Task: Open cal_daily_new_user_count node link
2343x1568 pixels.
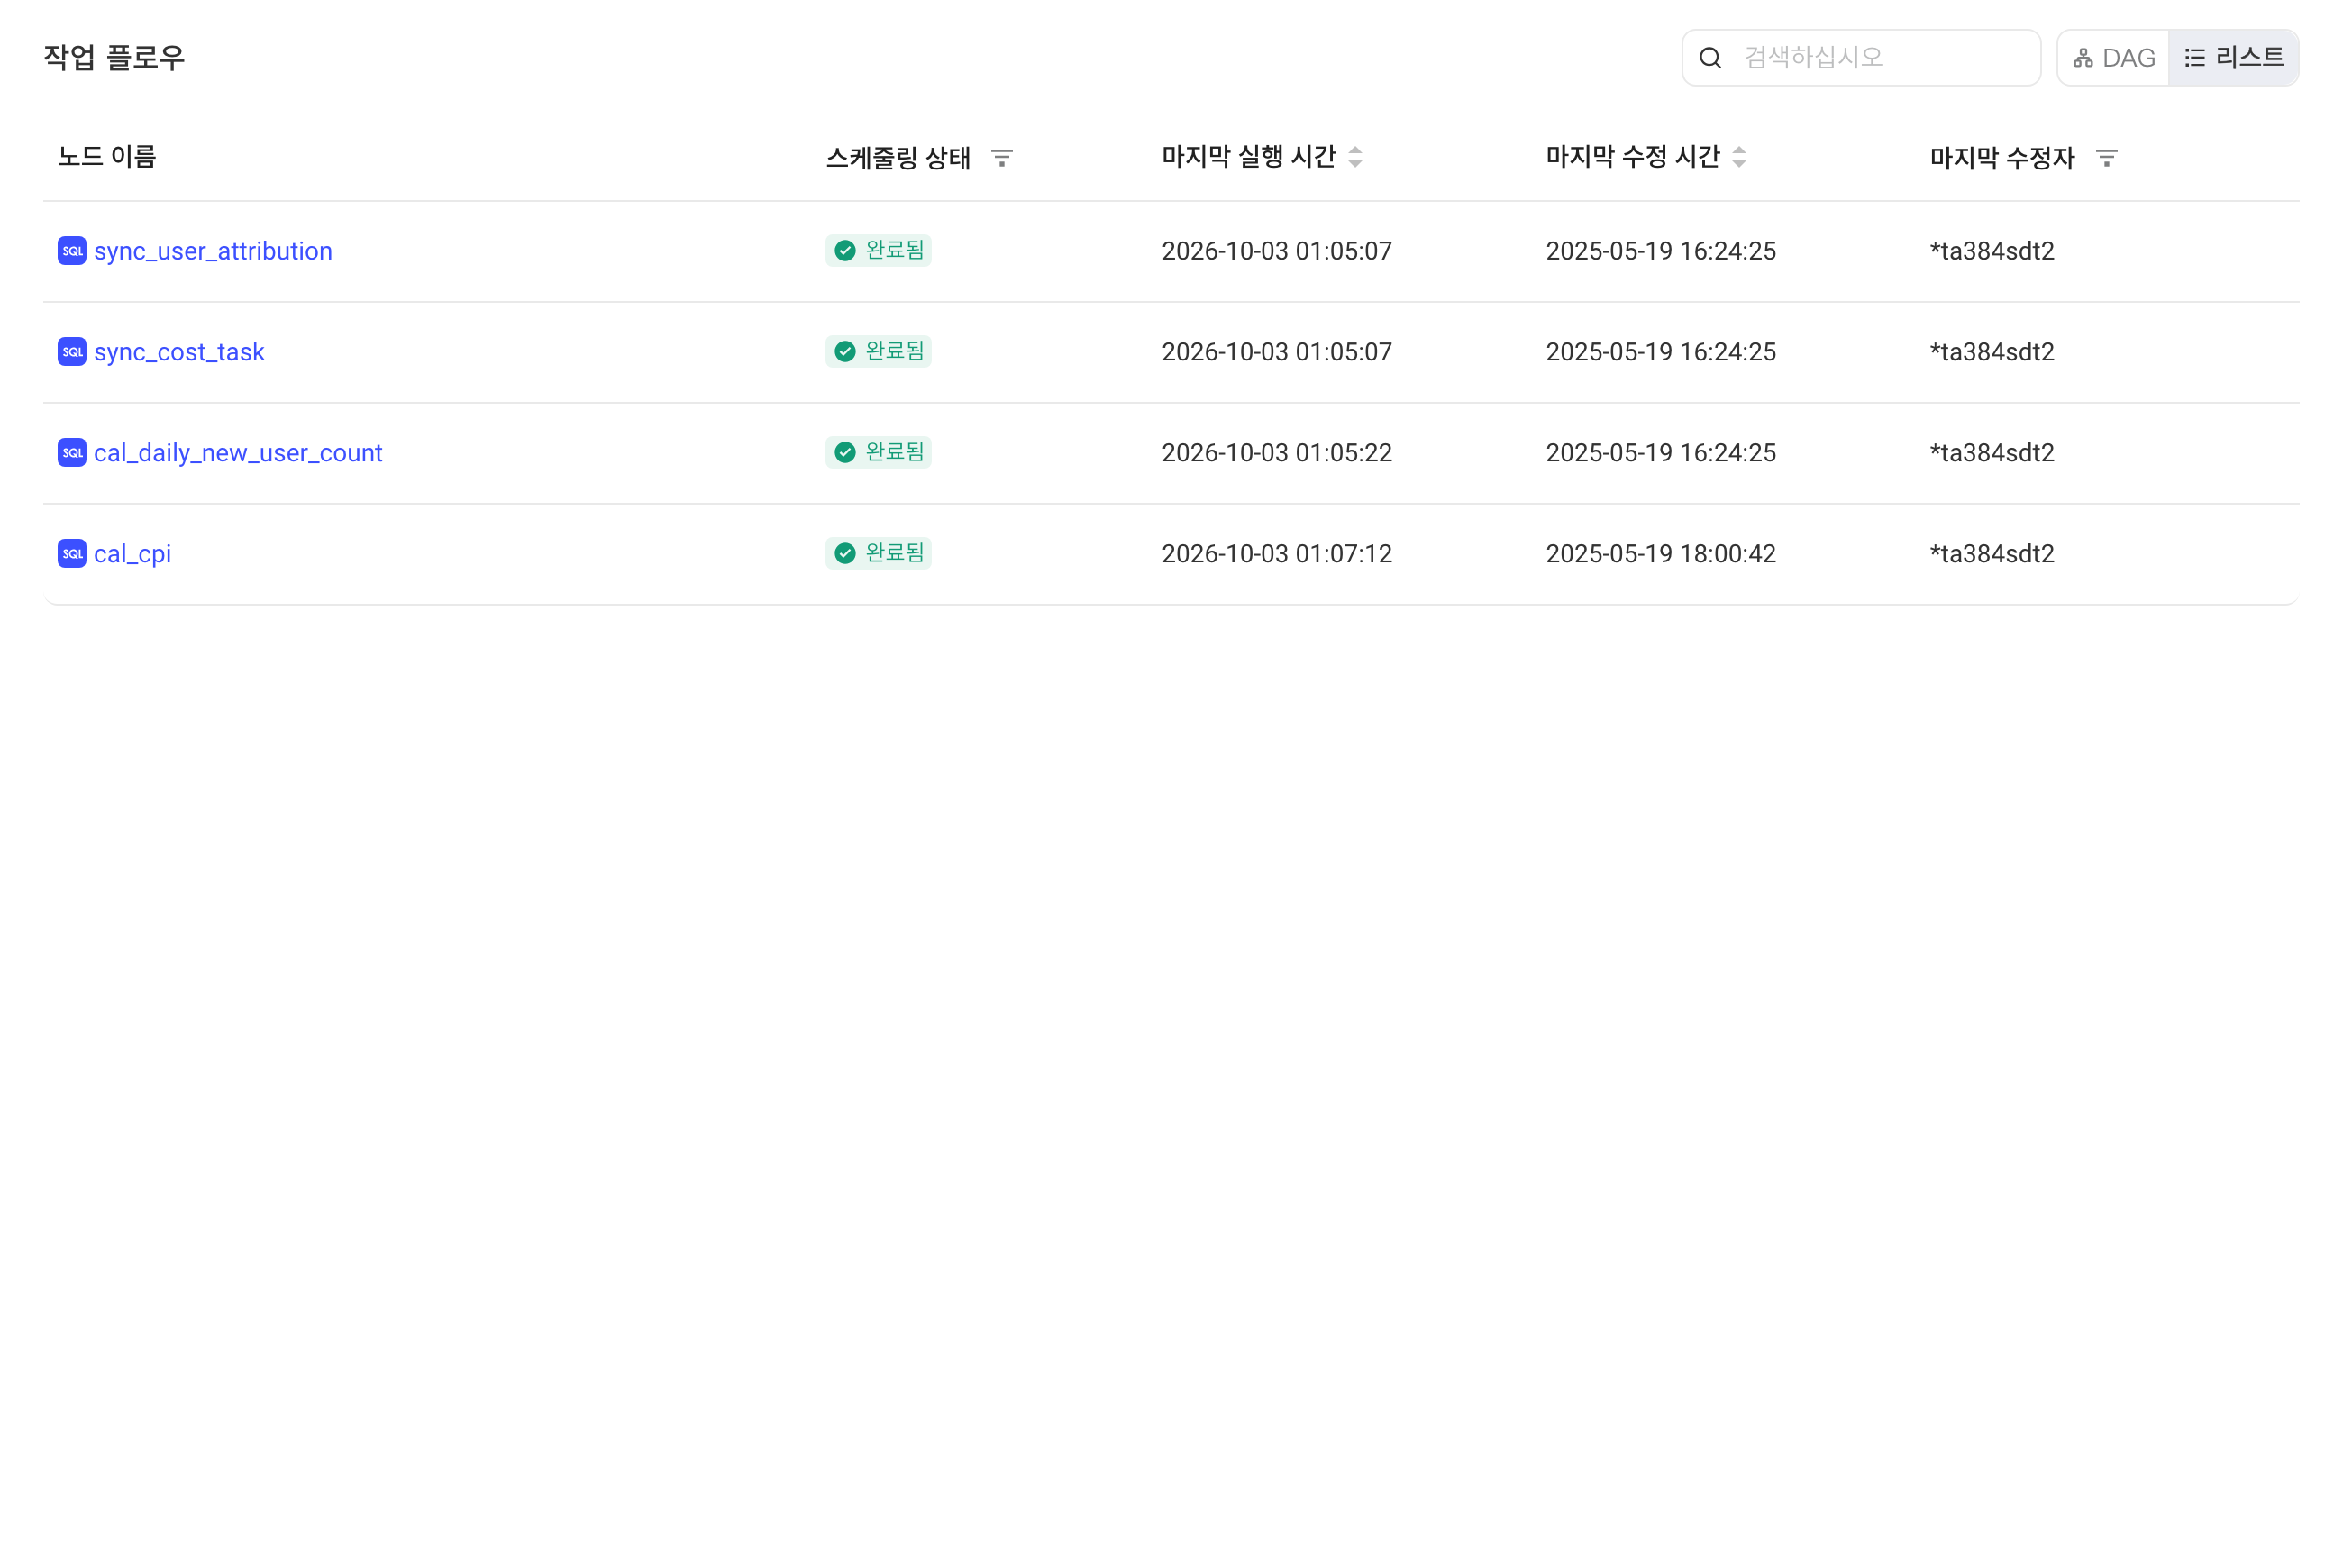Action: (238, 453)
